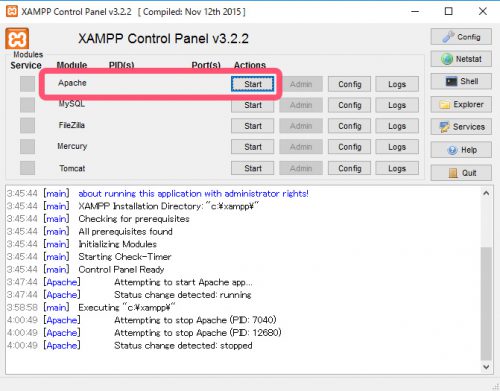The image size is (500, 391).
Task: Open the Services panel button
Action: (x=461, y=127)
